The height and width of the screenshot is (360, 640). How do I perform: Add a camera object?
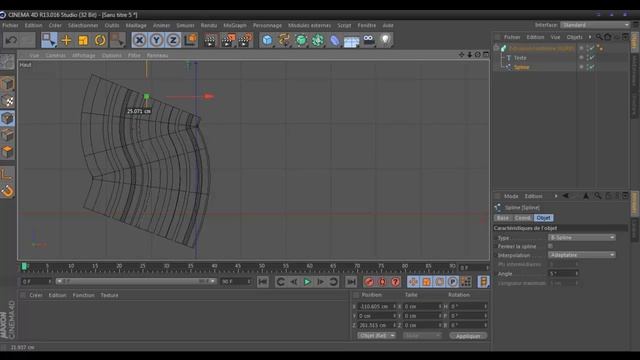point(369,40)
